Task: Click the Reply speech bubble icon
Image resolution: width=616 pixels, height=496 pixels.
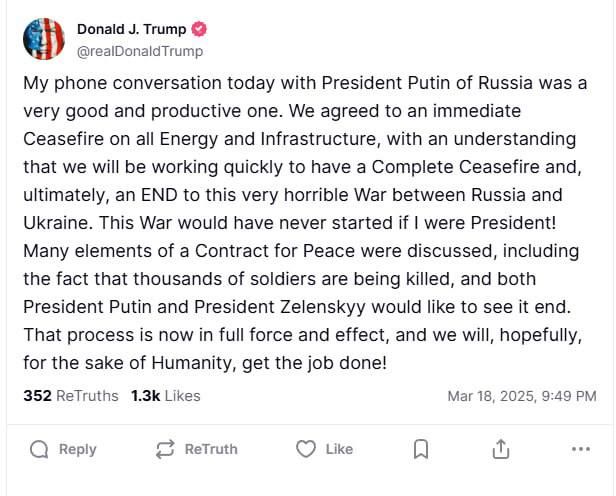Action: pos(40,450)
